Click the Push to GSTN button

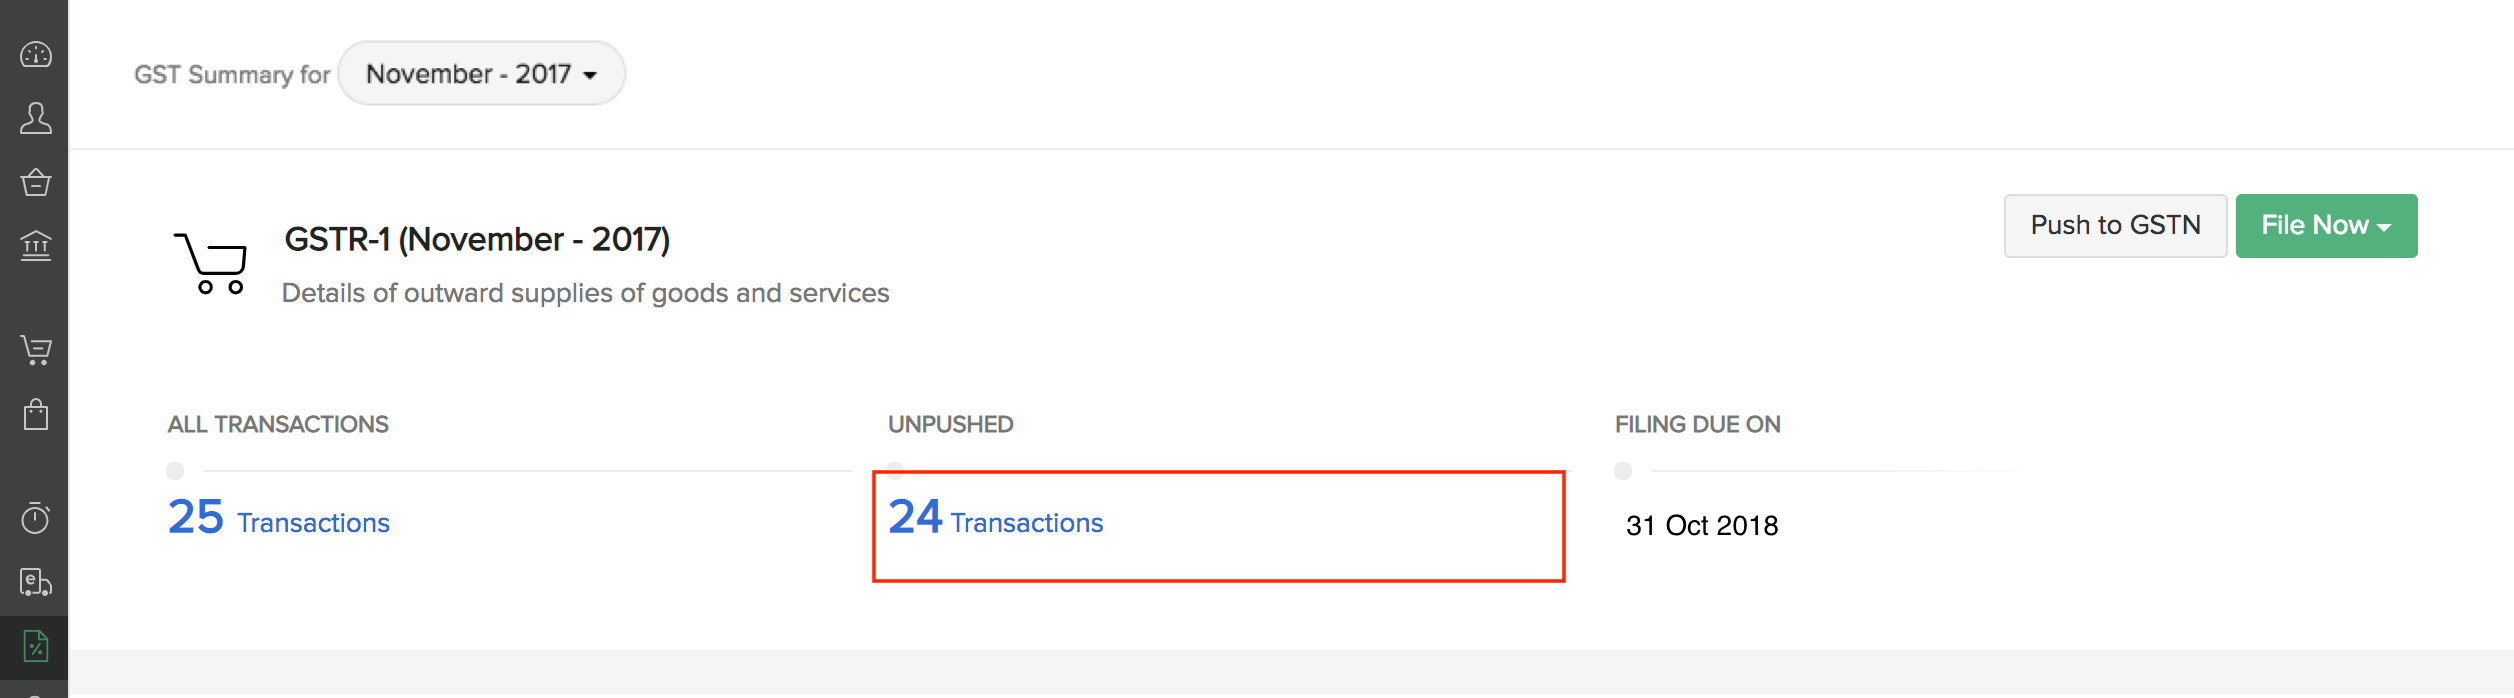(2115, 226)
